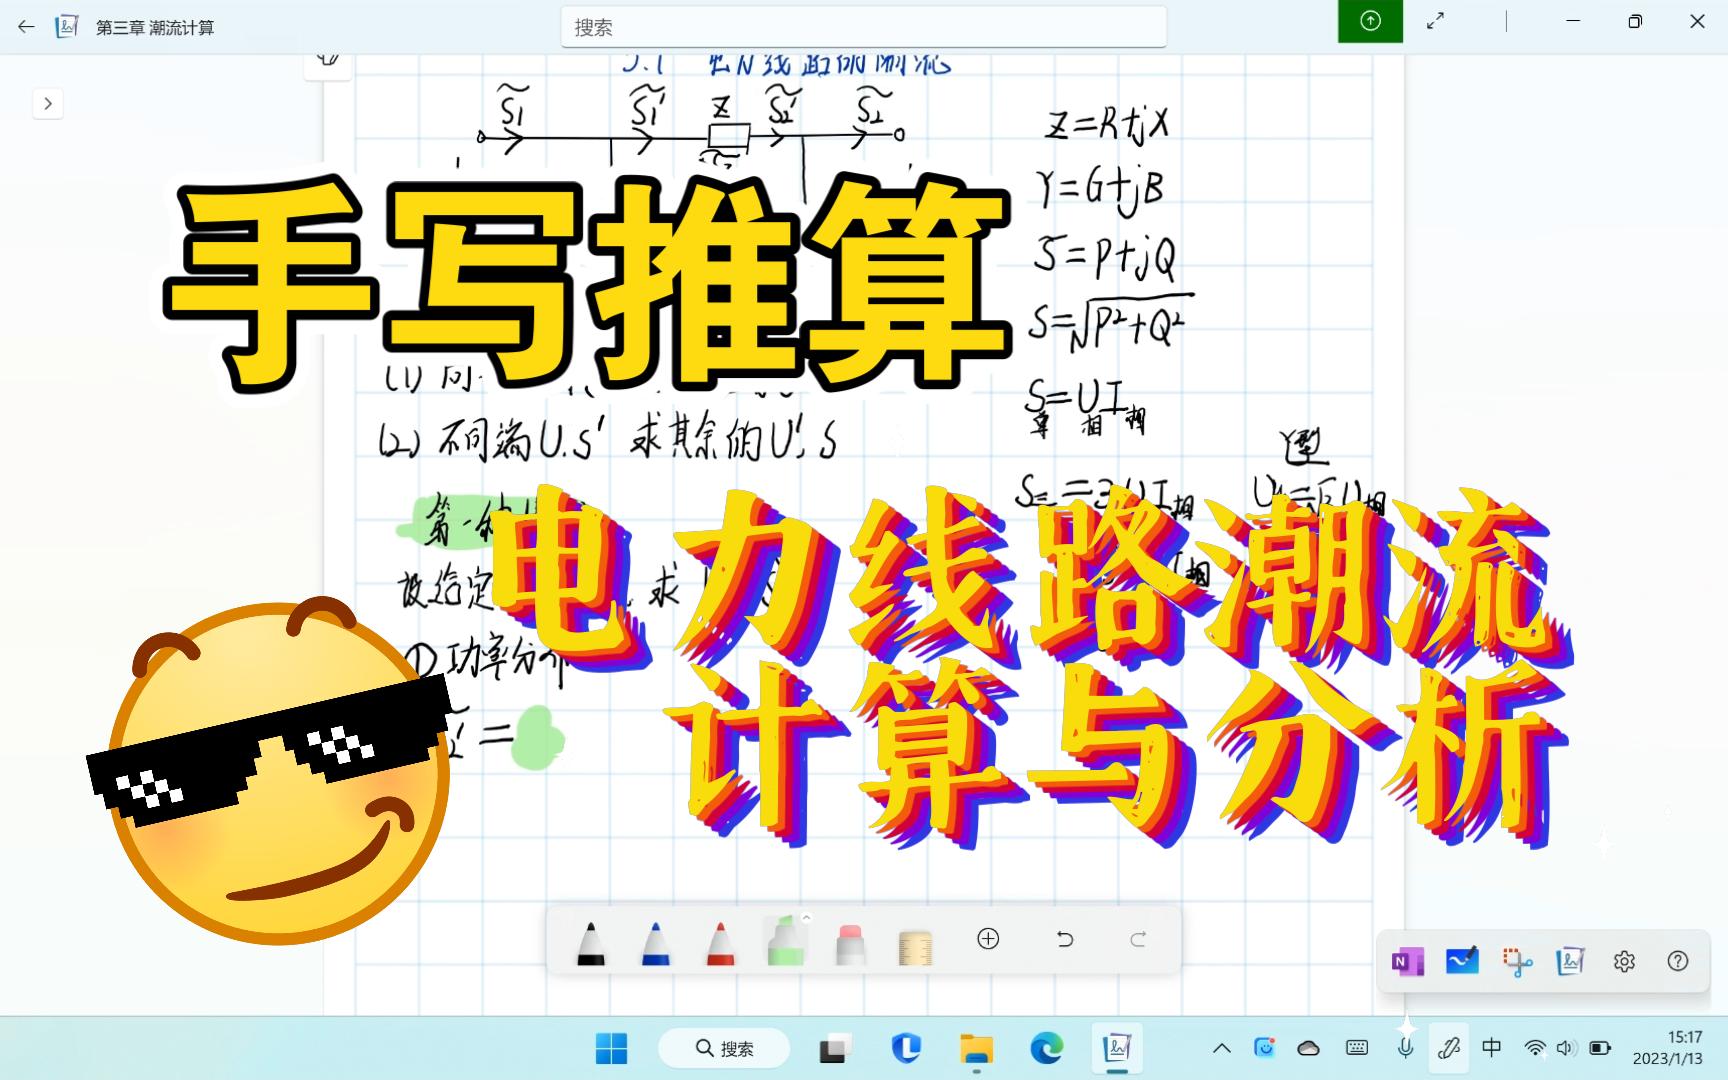This screenshot has height=1080, width=1728.
Task: Toggle fullscreen with the diagonal arrows
Action: pyautogui.click(x=1435, y=20)
